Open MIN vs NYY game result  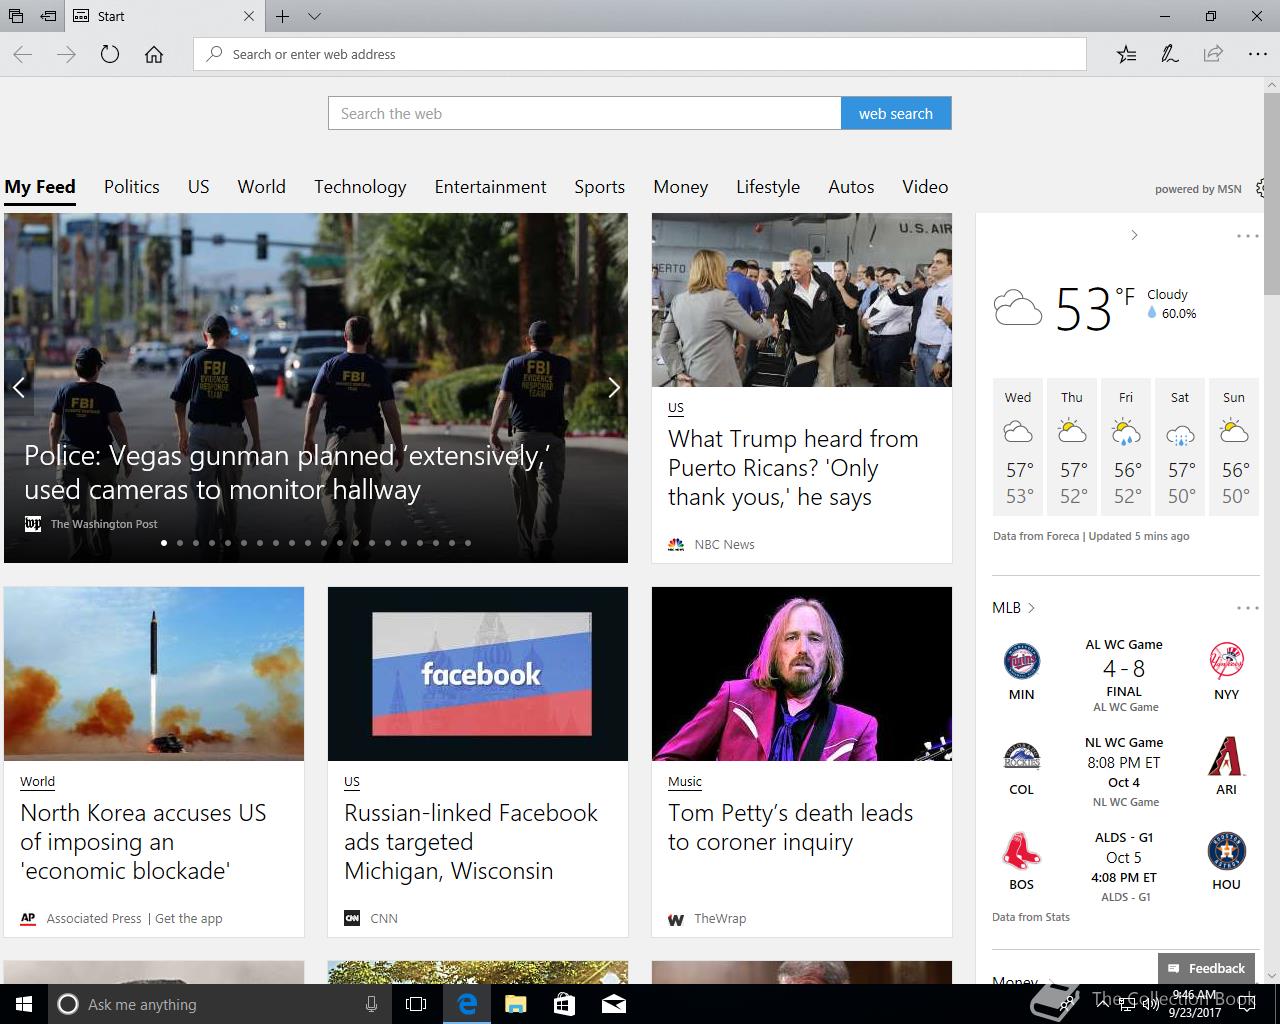coord(1124,675)
